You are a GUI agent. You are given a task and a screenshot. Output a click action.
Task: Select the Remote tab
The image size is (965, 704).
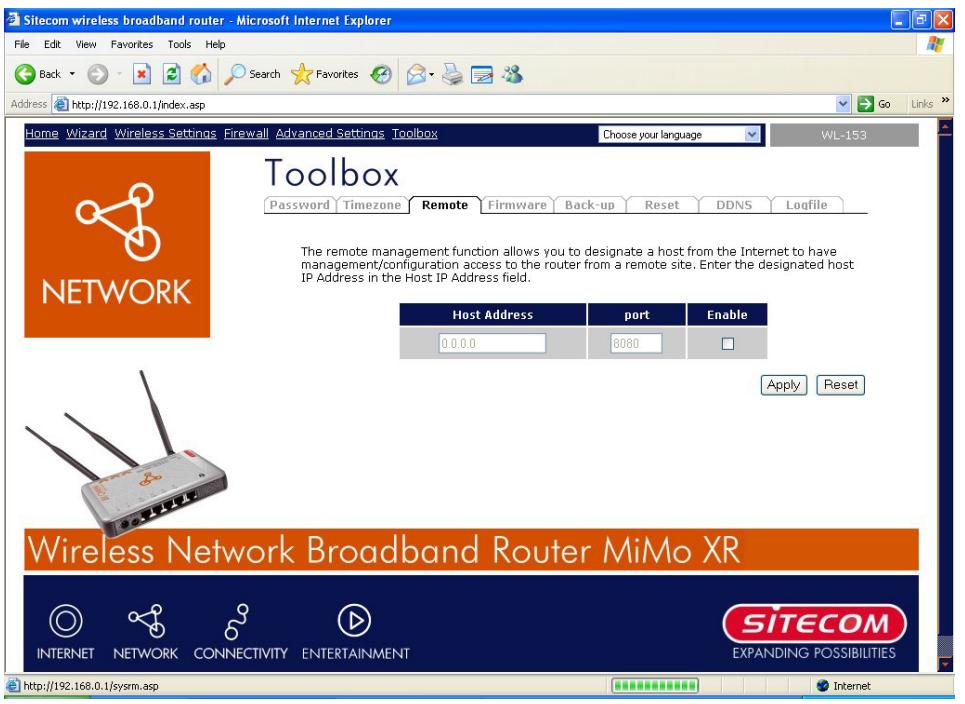pos(444,205)
